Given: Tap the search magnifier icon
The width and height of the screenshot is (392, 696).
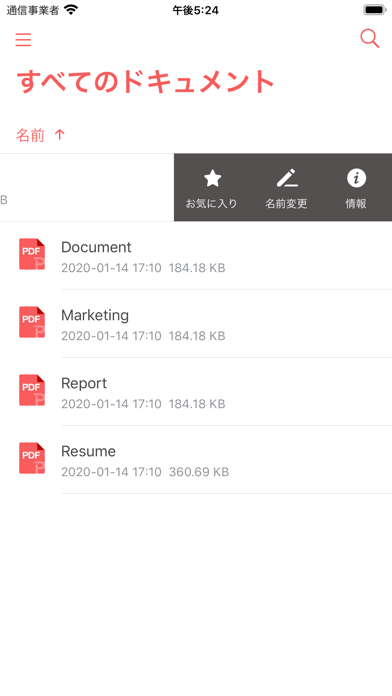Looking at the screenshot, I should [x=369, y=38].
